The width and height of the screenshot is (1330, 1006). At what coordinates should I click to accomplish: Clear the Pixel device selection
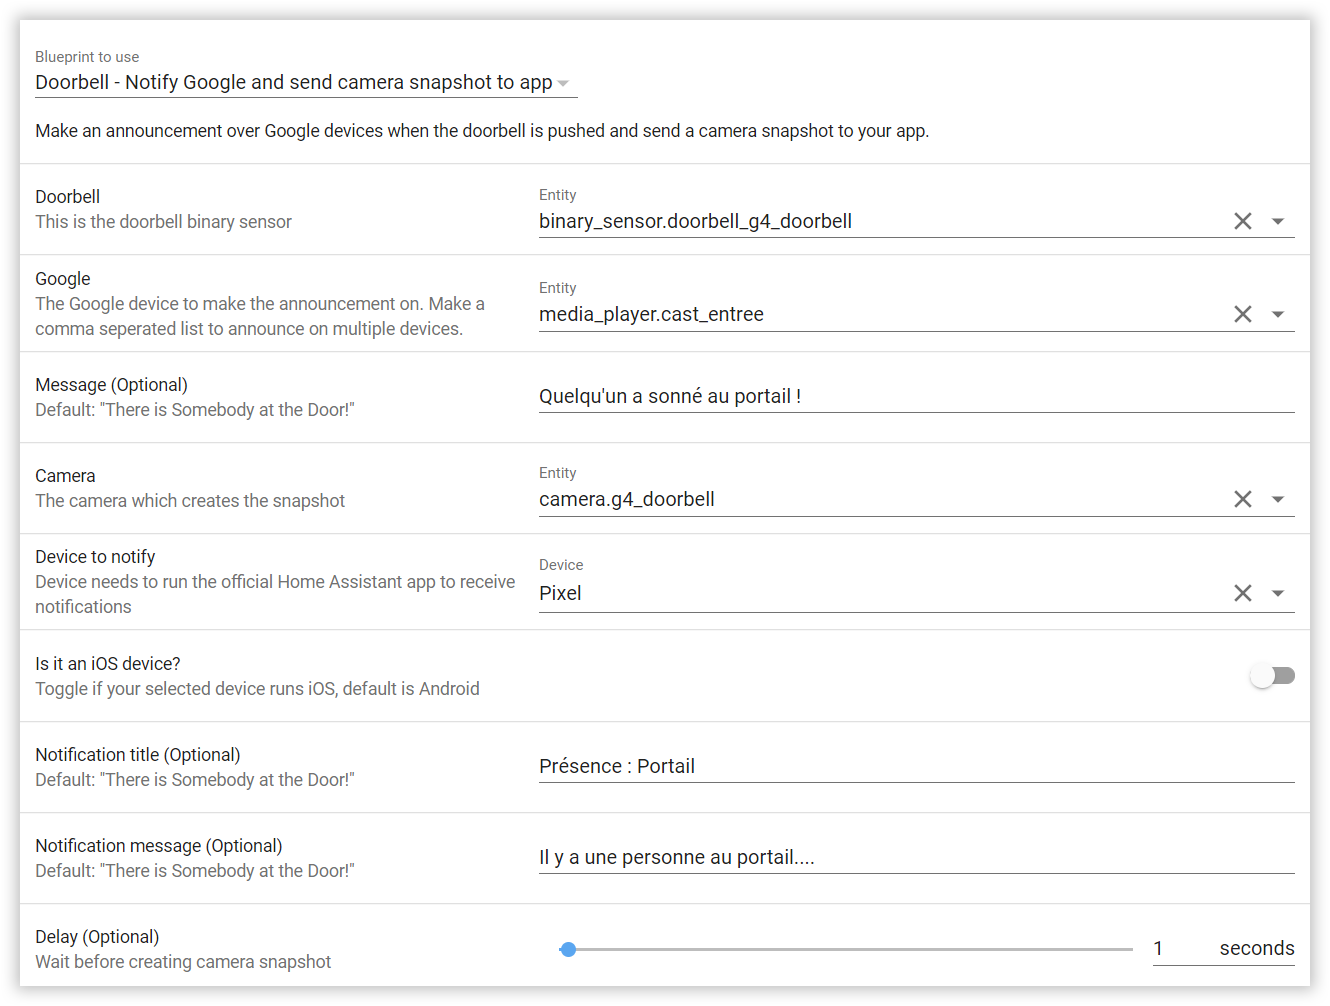click(x=1242, y=593)
